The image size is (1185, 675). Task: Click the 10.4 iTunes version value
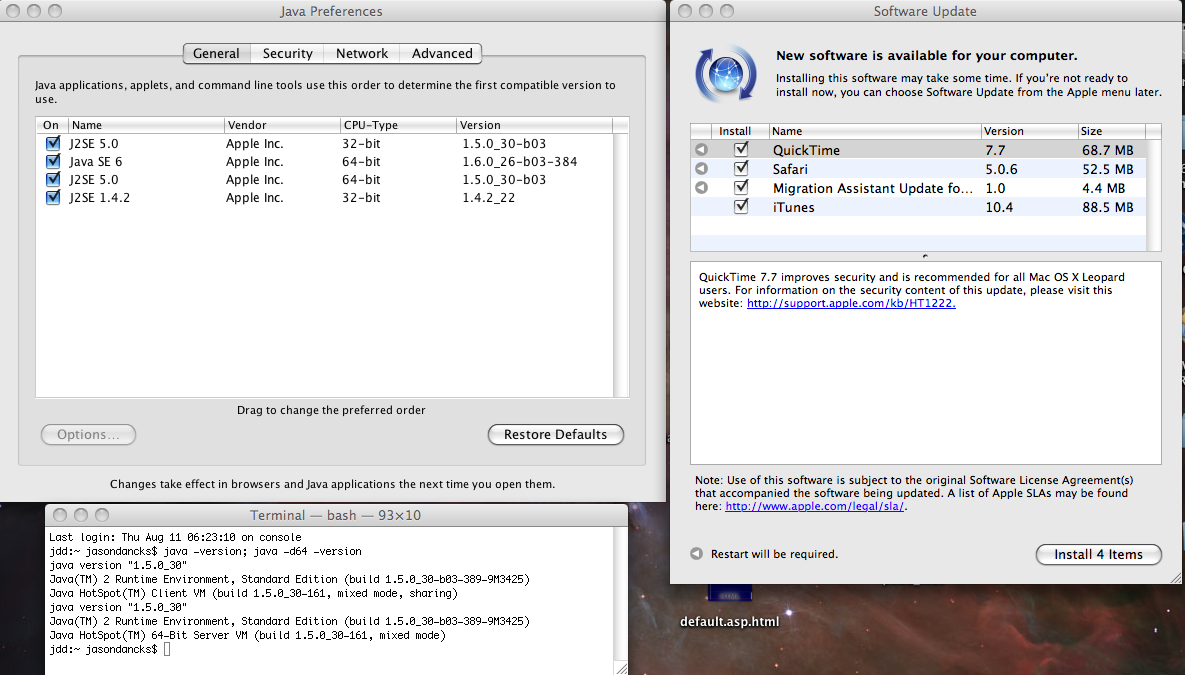(x=999, y=207)
